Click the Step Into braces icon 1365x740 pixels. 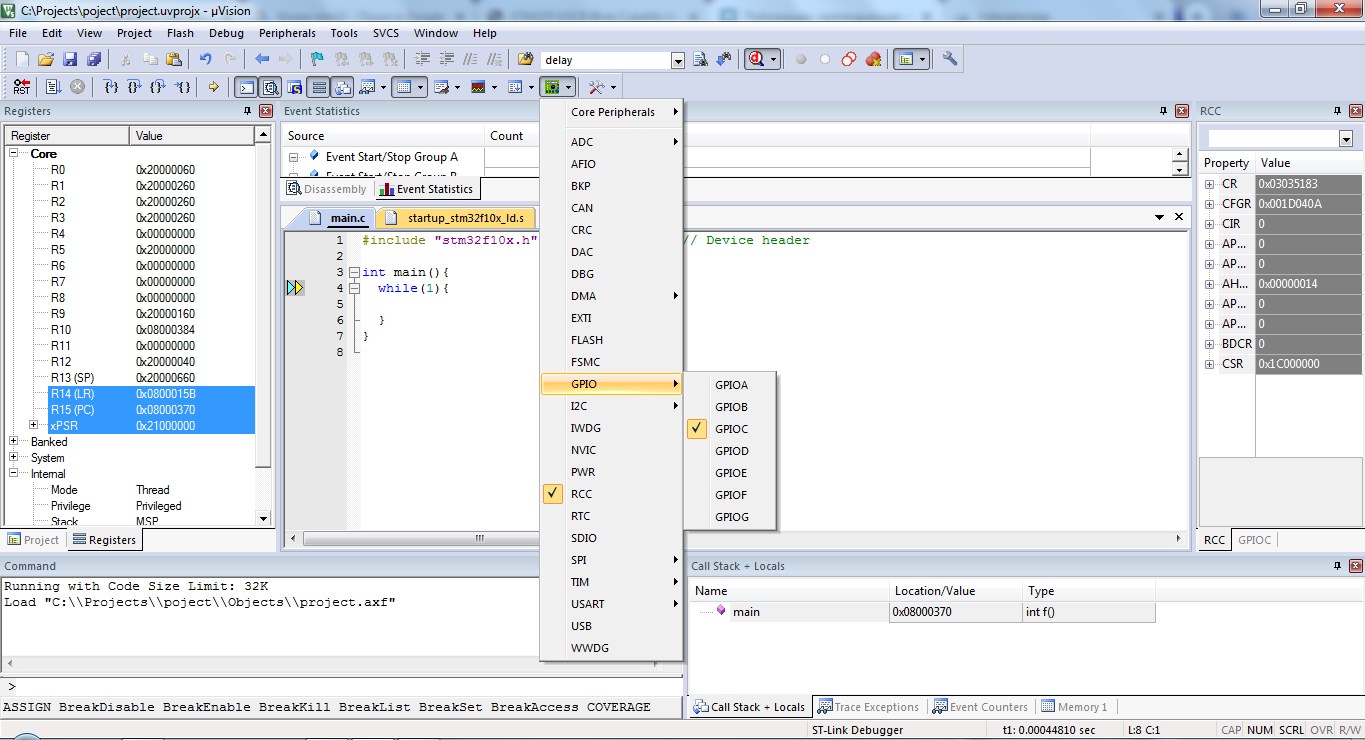coord(111,87)
